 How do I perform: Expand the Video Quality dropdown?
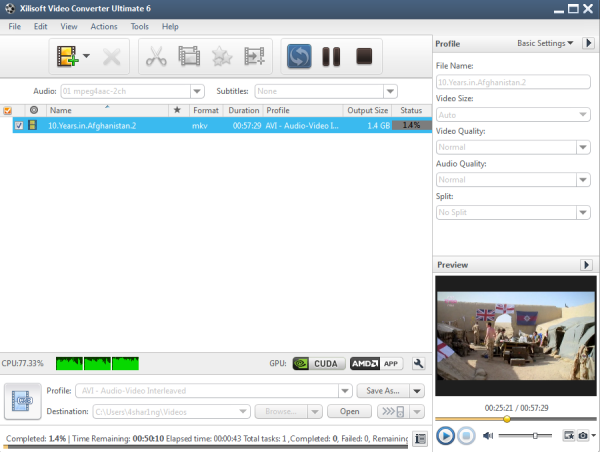(x=583, y=147)
